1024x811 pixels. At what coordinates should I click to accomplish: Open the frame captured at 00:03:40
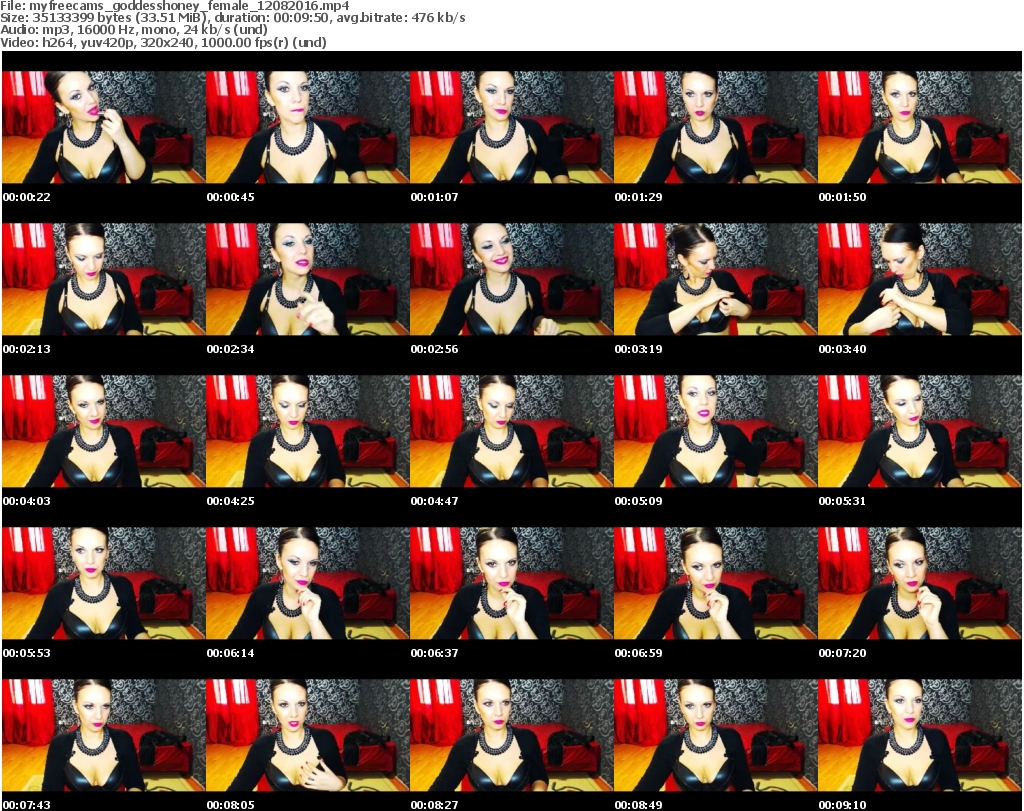(x=920, y=279)
